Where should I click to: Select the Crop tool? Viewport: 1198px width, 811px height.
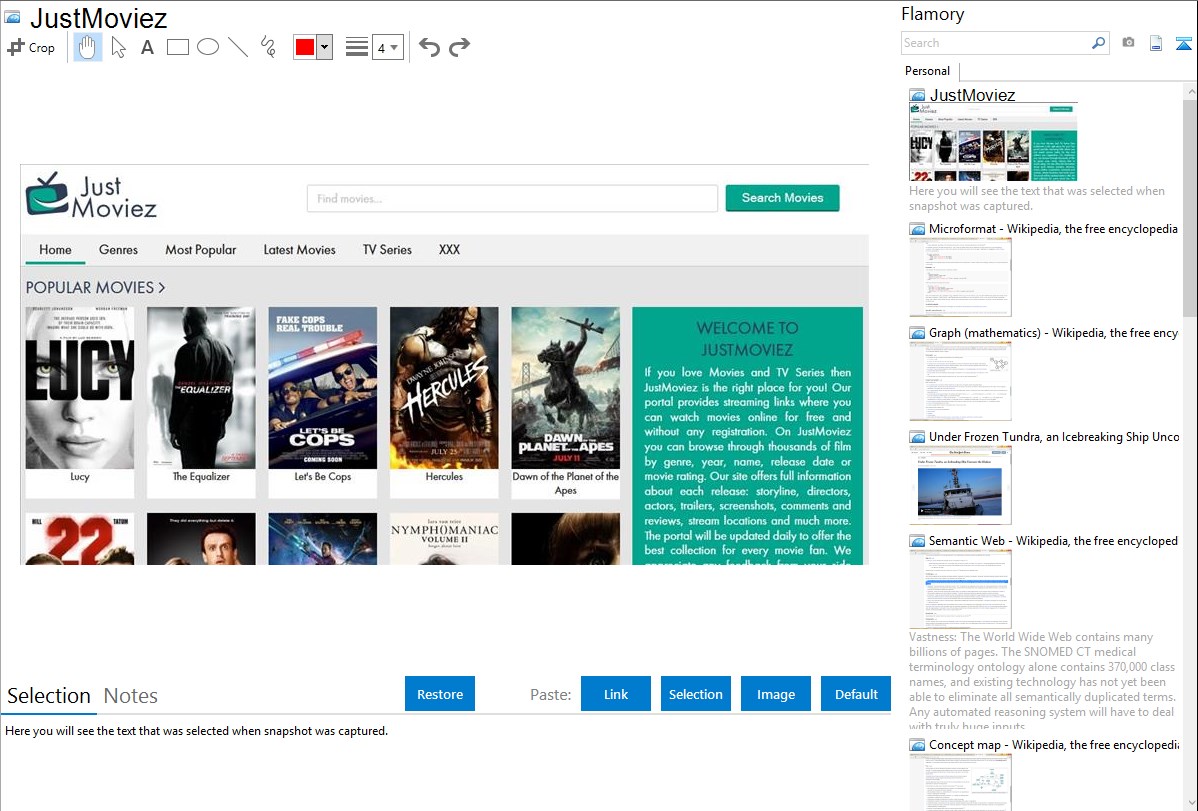coord(31,47)
